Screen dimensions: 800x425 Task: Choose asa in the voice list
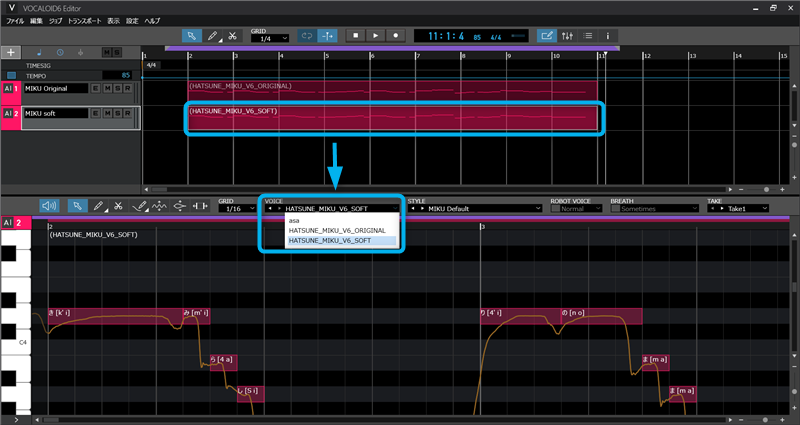click(x=341, y=221)
